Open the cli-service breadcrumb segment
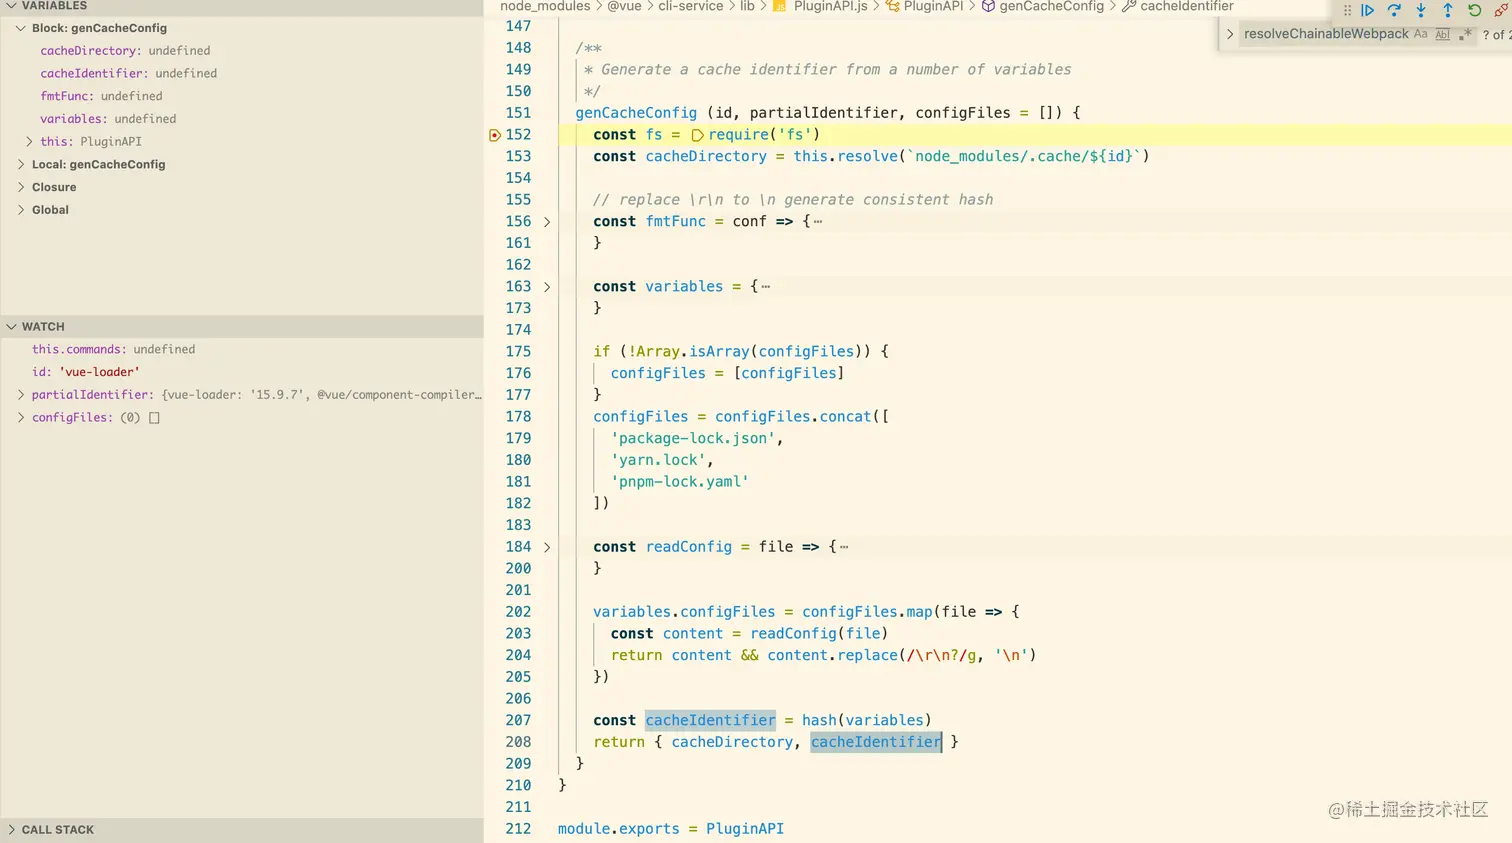Image resolution: width=1512 pixels, height=843 pixels. (x=691, y=6)
